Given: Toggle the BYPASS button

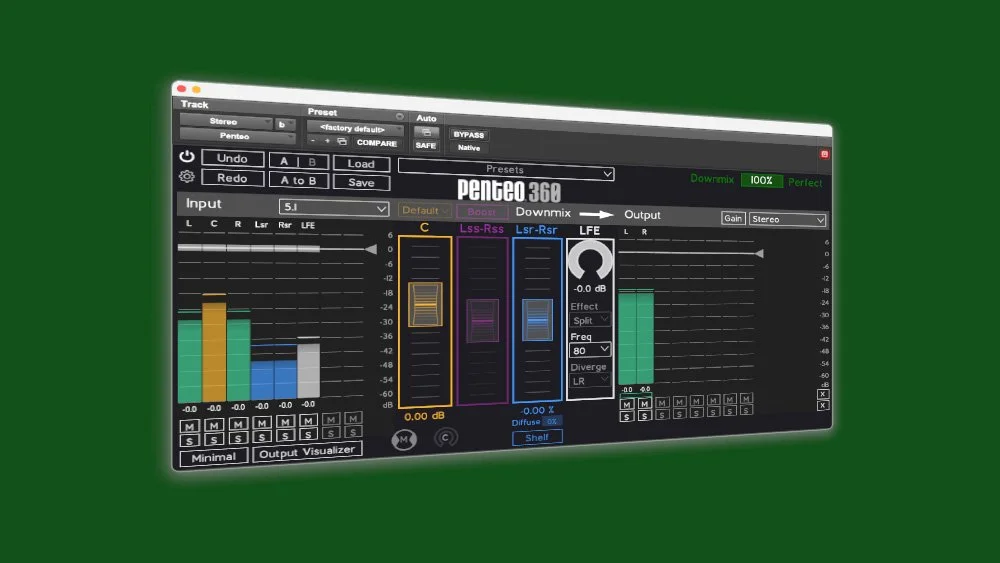Looking at the screenshot, I should pos(469,135).
